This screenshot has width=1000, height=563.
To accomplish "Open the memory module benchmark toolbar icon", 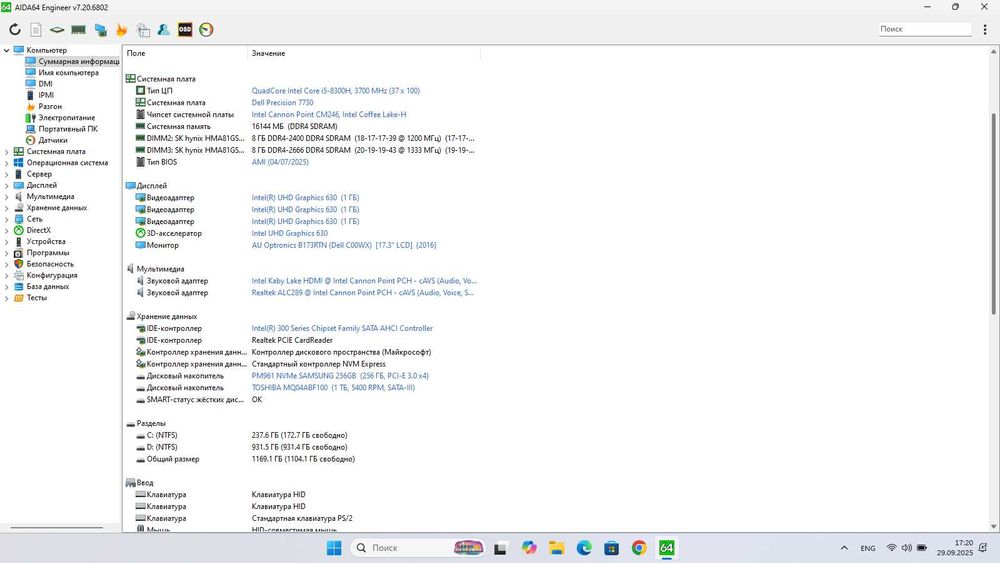I will [x=78, y=29].
